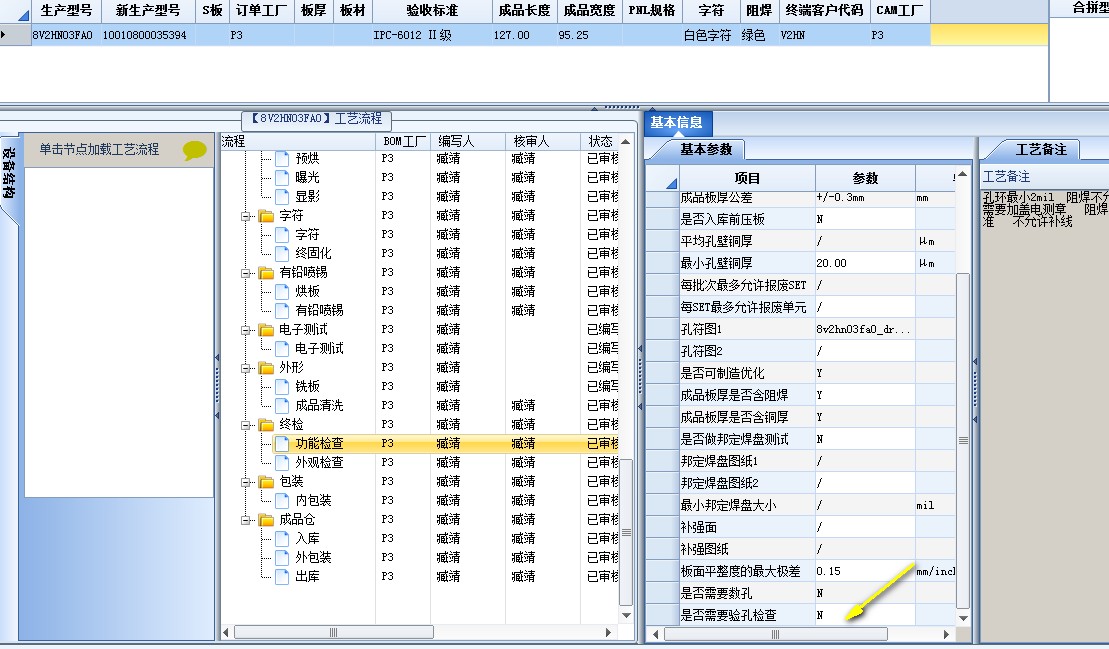Click the folder icon for 电子测试 group
The image size is (1109, 649).
click(266, 329)
